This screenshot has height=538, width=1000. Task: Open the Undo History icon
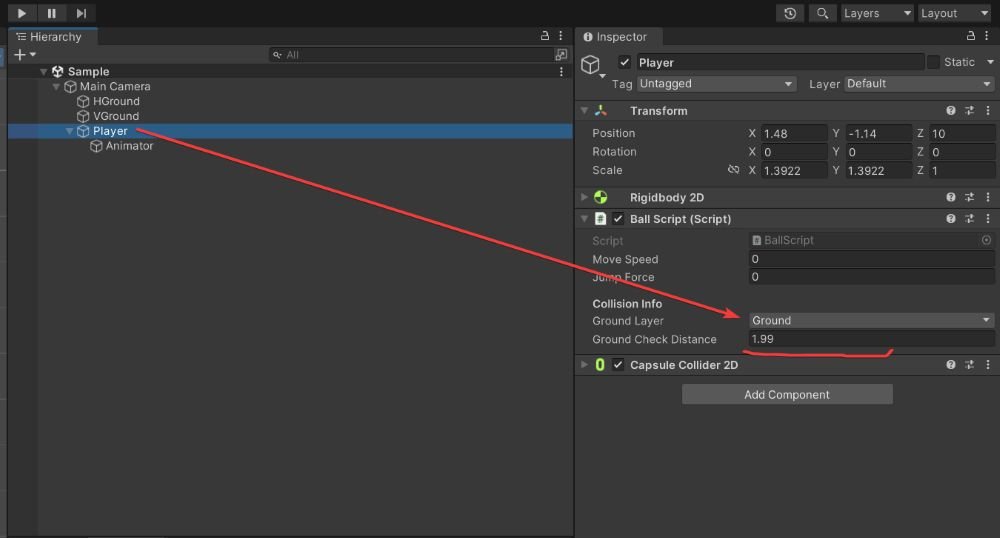[790, 13]
